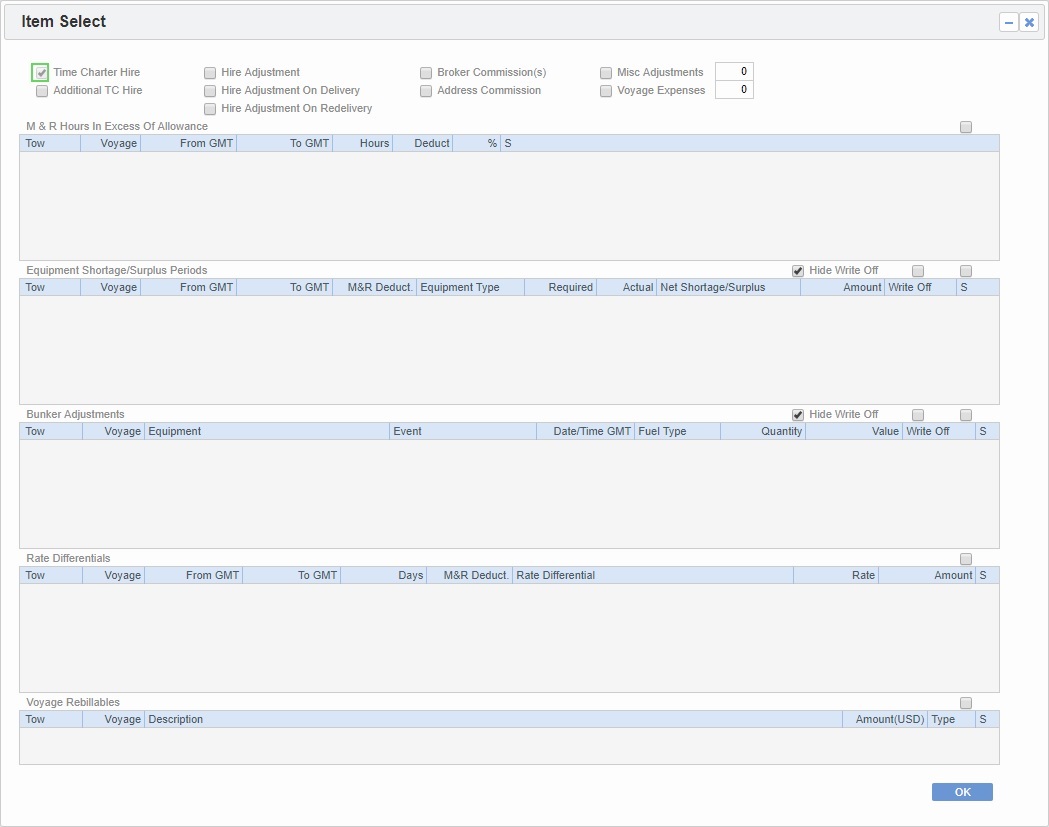Enable Additional TC Hire
1049x827 pixels.
41,90
